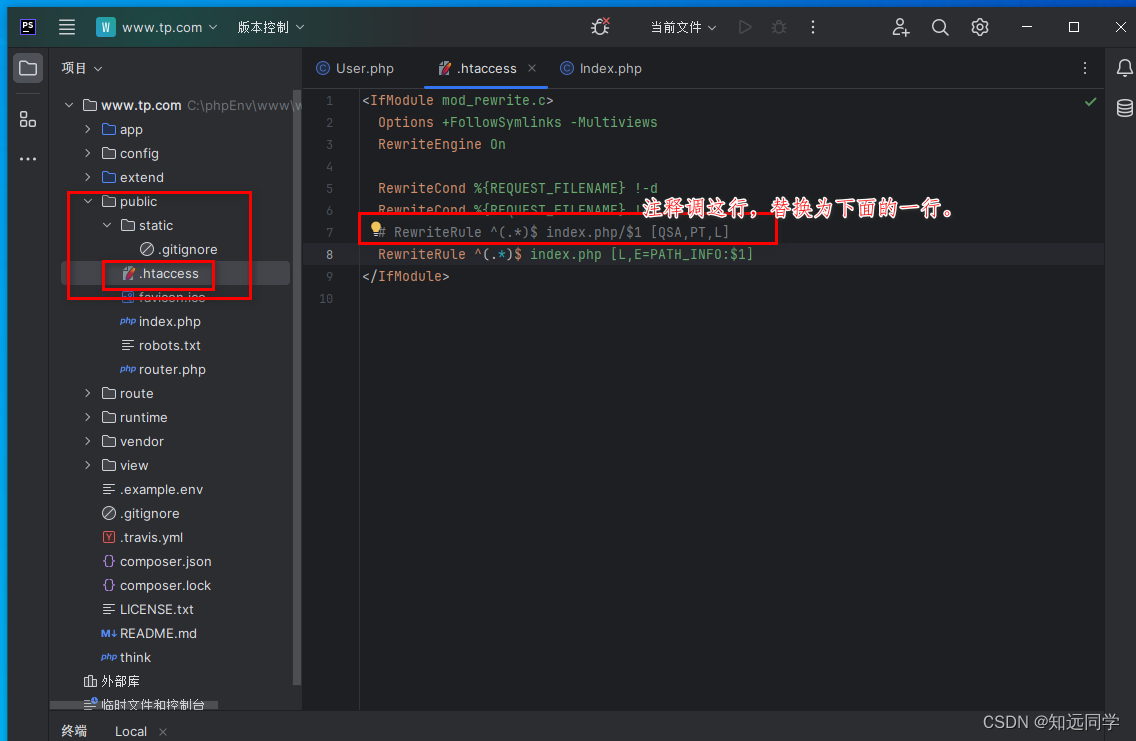Select README.md file
The height and width of the screenshot is (741, 1136).
point(149,633)
